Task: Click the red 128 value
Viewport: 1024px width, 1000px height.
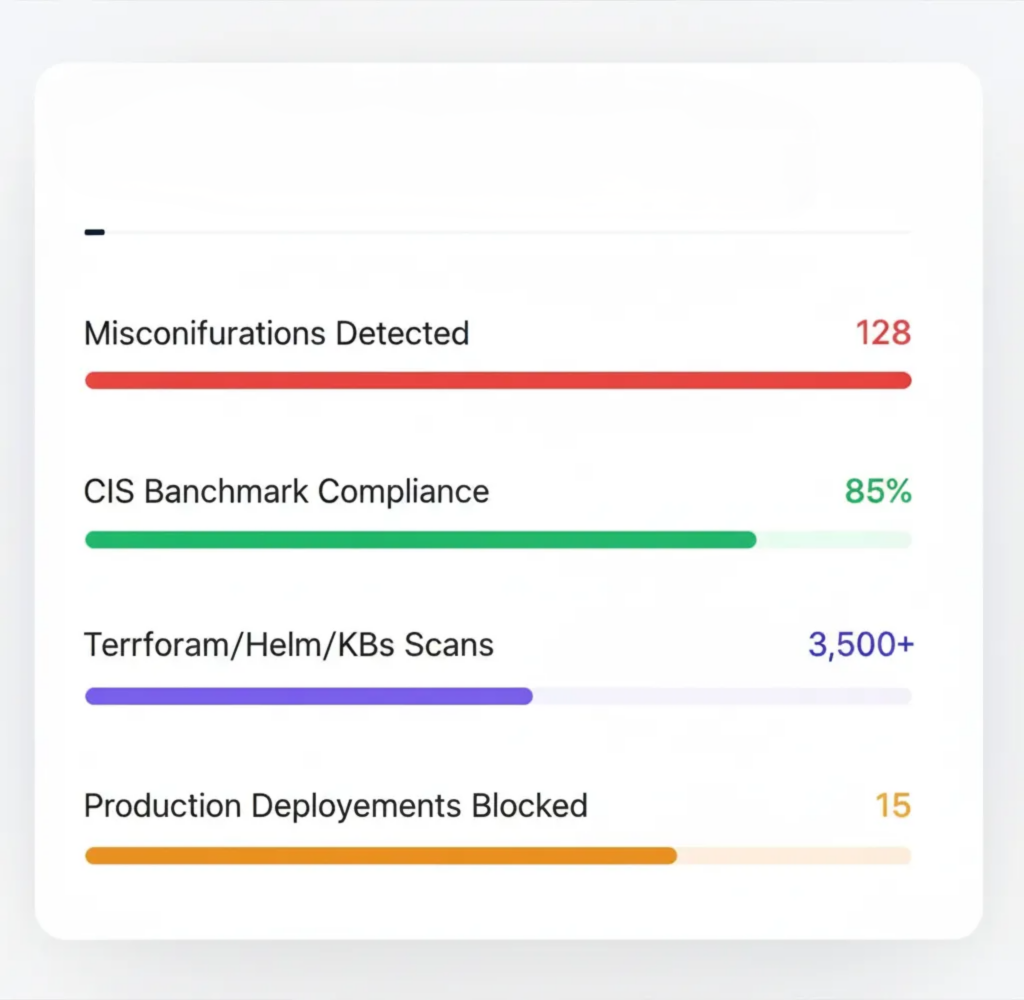Action: tap(883, 333)
